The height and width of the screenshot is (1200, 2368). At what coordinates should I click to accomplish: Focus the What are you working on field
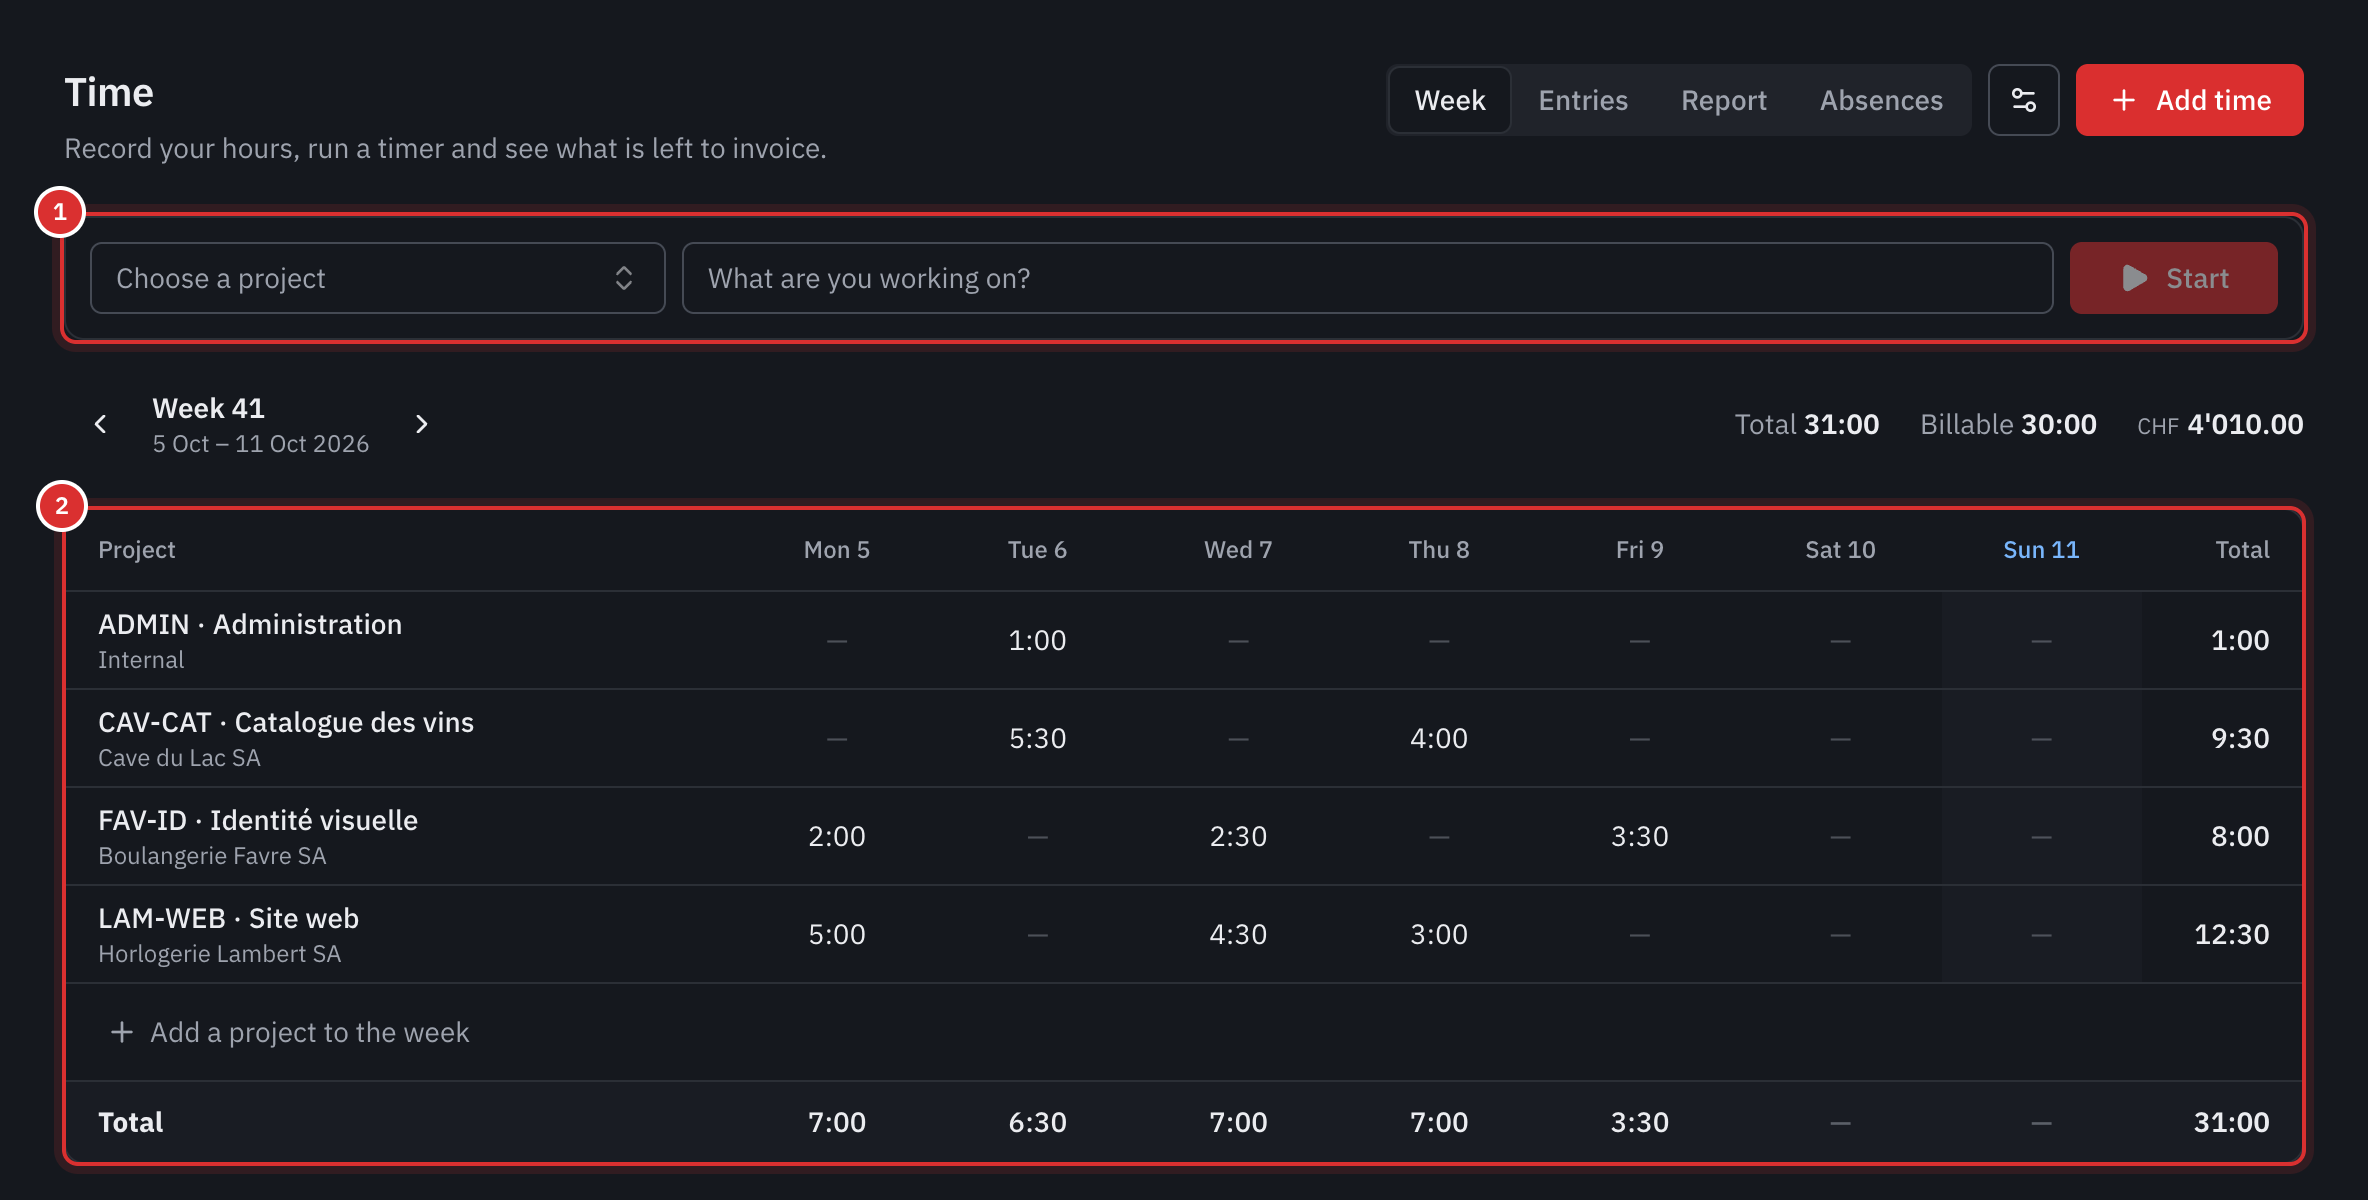pos(1367,278)
